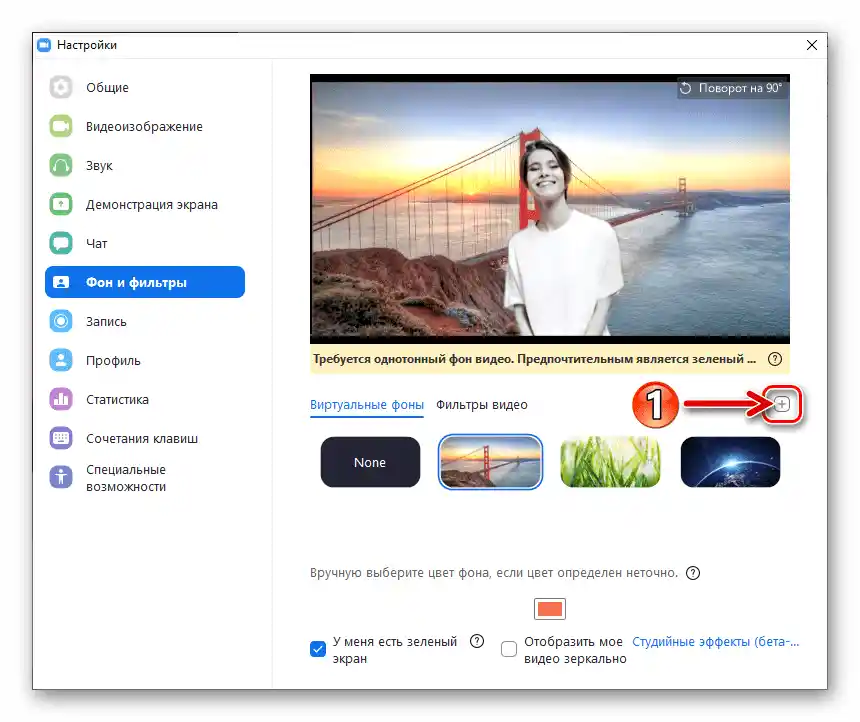The height and width of the screenshot is (722, 860).
Task: Go to Демонстрация экрана settings label
Action: point(152,205)
